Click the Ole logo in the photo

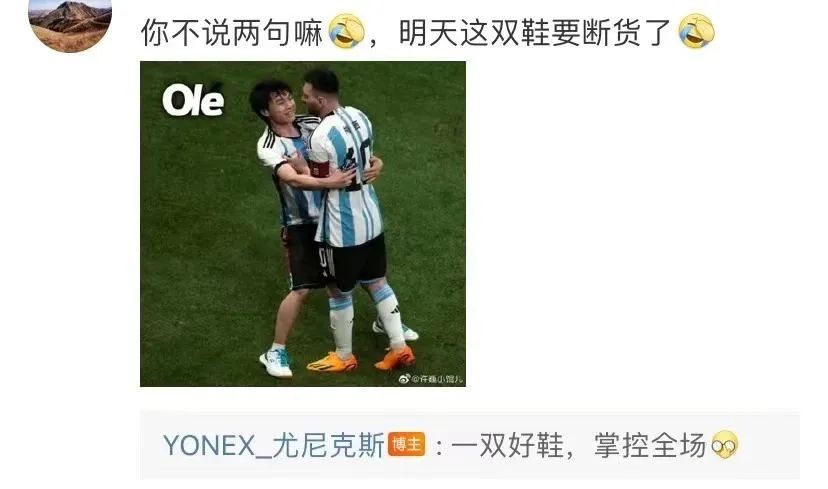(x=193, y=100)
